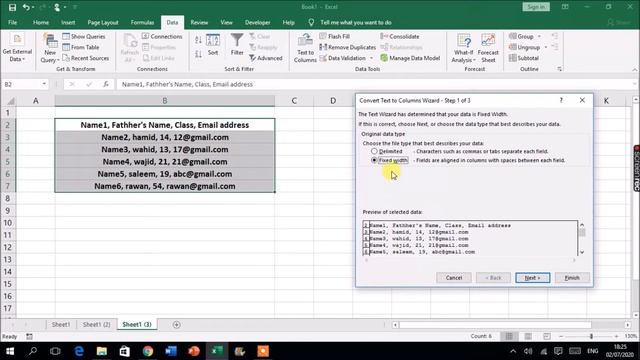The image size is (640, 360).
Task: Switch to Sheet1 (2) tab
Action: coord(96,324)
